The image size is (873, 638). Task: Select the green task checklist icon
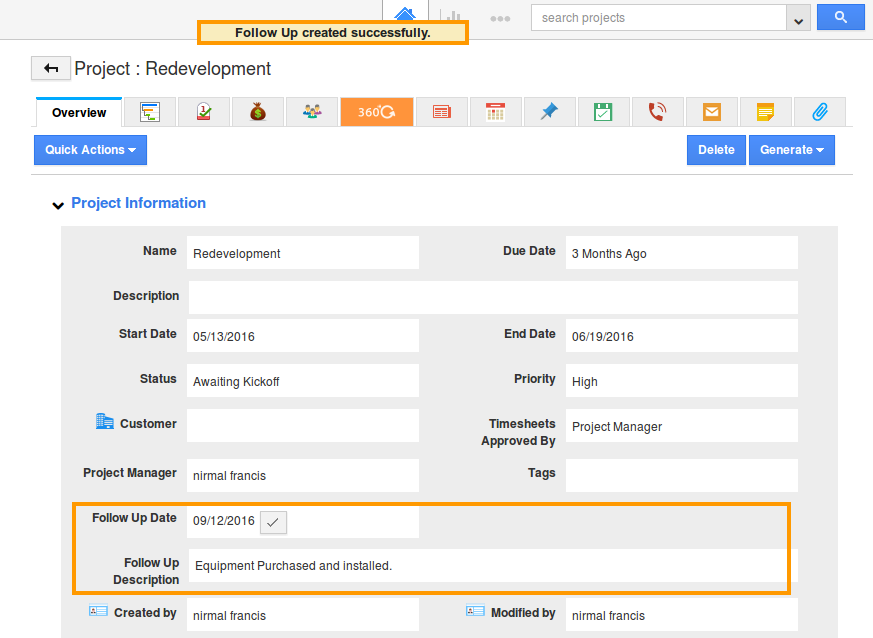click(x=602, y=112)
